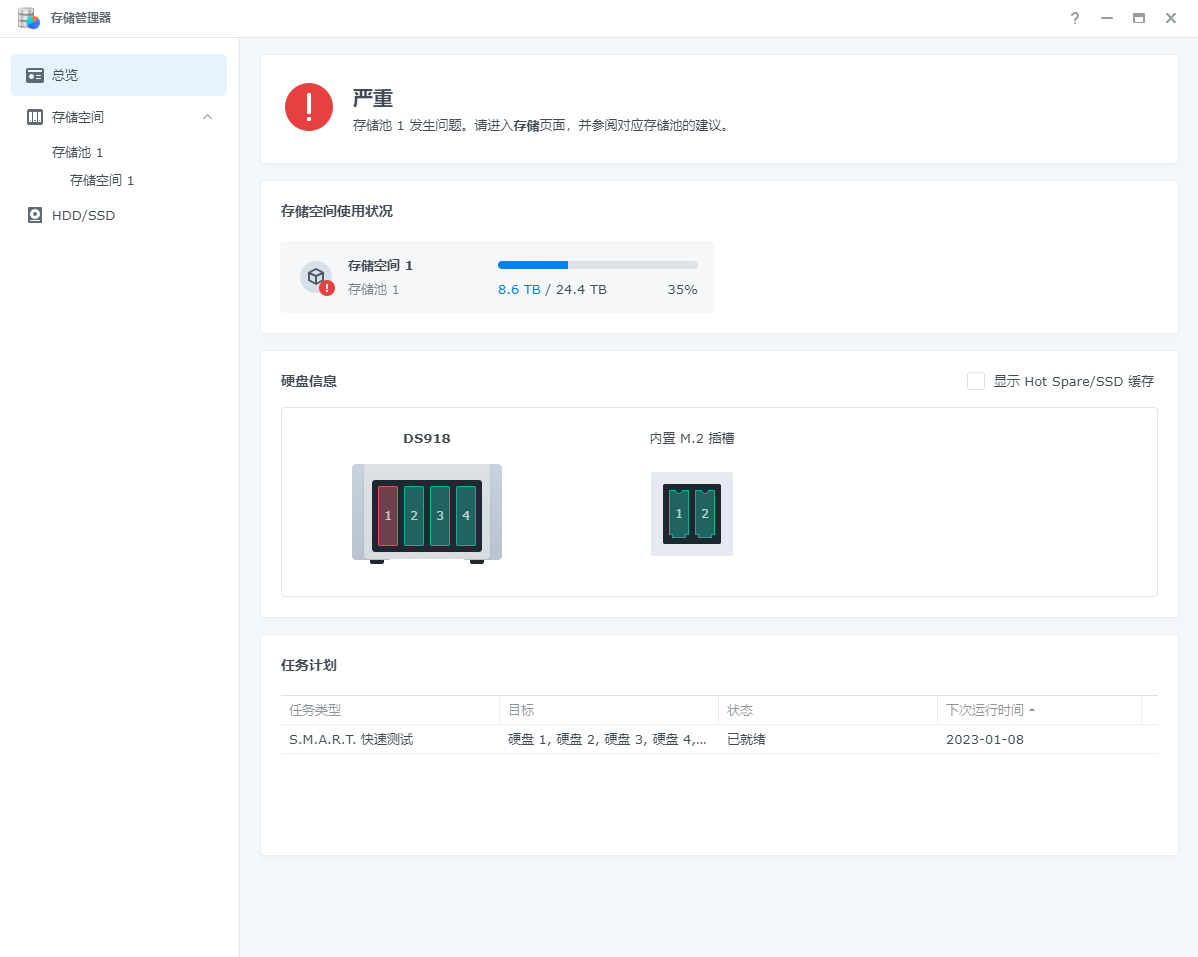Sort by 下次运行时间 column header
This screenshot has width=1198, height=957.
pyautogui.click(x=985, y=710)
